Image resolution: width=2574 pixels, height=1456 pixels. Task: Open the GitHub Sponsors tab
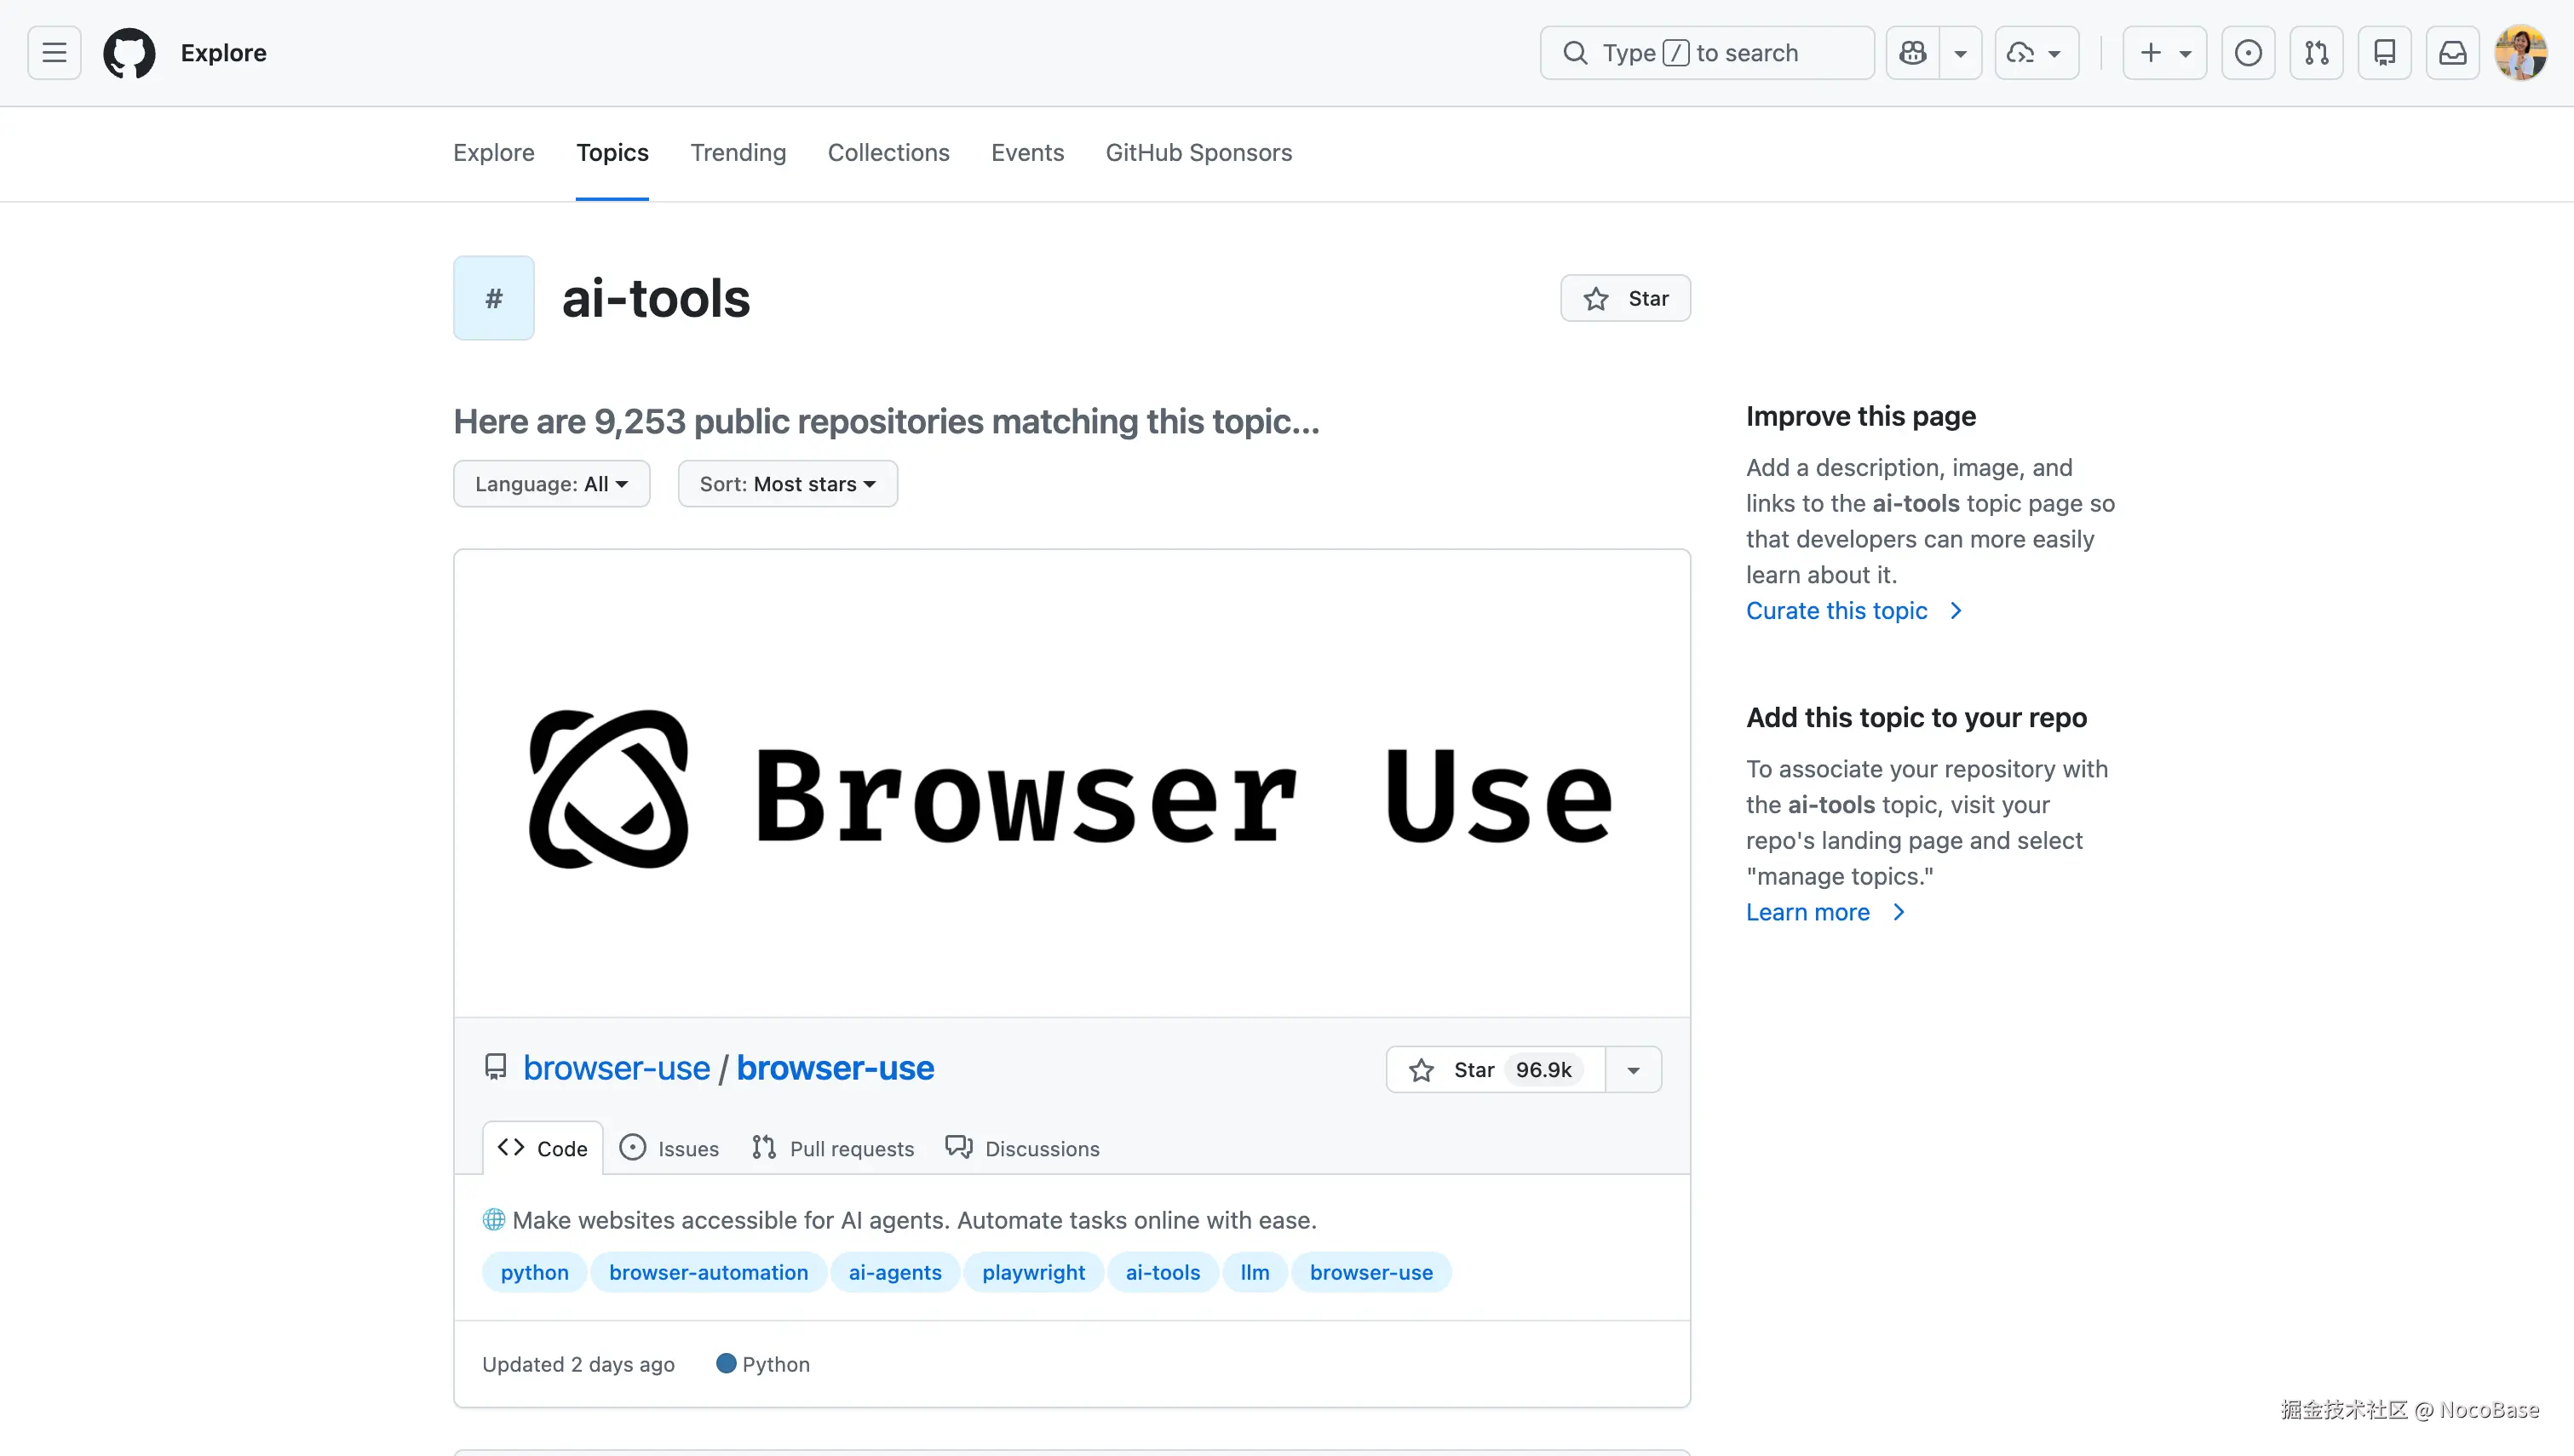[x=1198, y=153]
